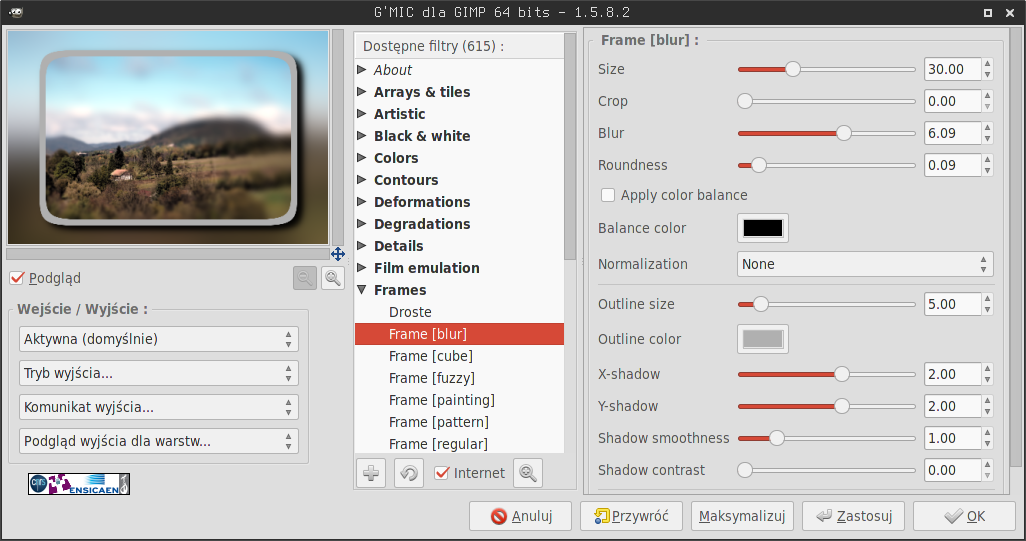This screenshot has height=541, width=1026.
Task: Enable Apply color balance checkbox
Action: point(608,195)
